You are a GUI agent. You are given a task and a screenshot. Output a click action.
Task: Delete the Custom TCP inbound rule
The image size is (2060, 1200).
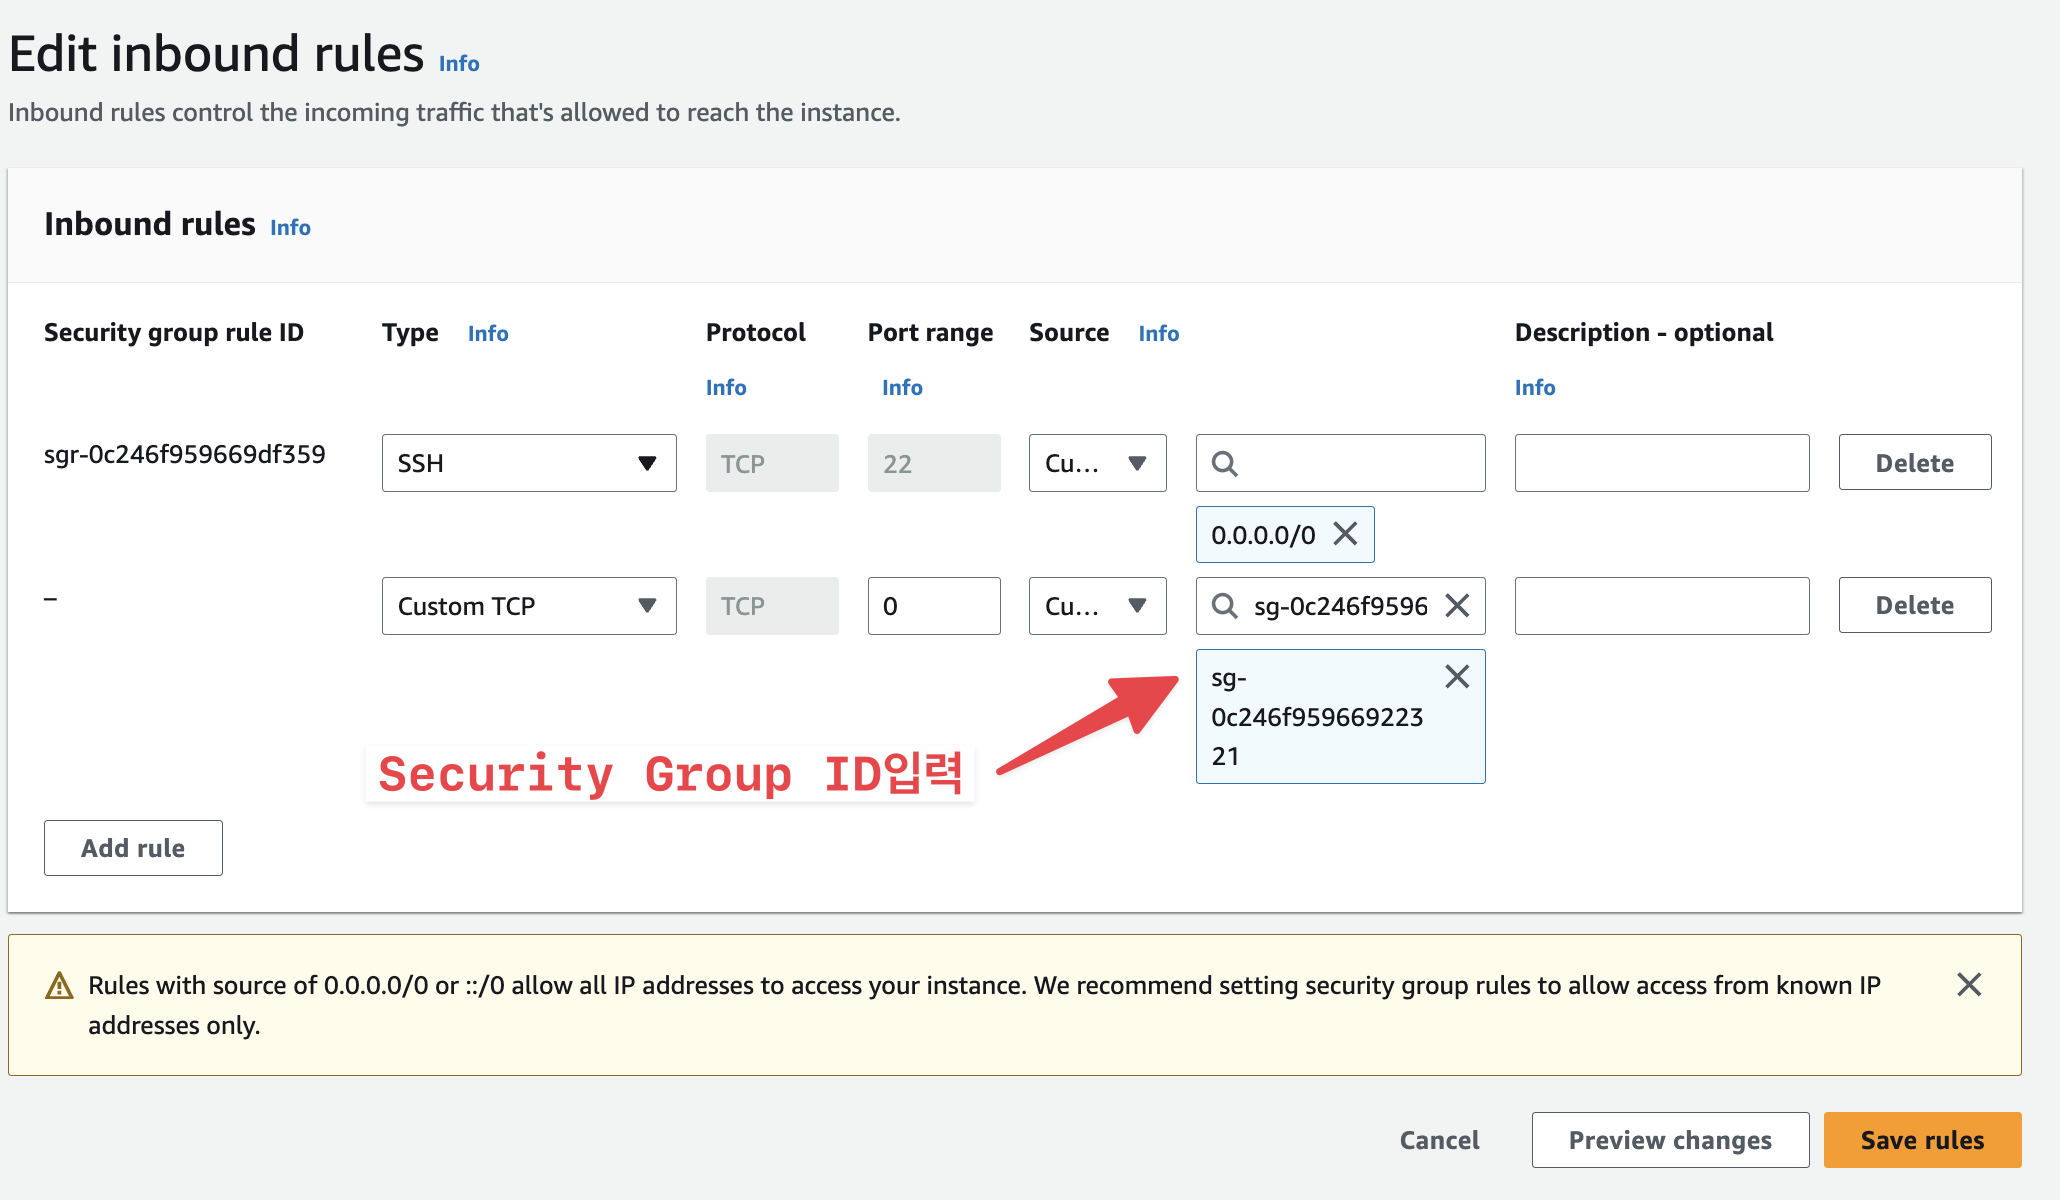pos(1914,605)
